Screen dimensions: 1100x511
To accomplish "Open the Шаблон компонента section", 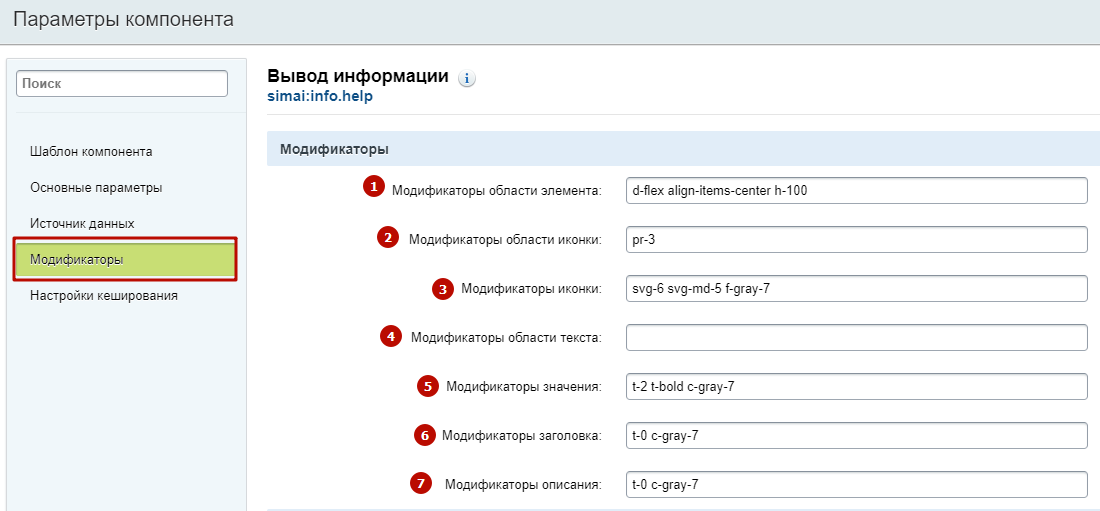I will click(x=91, y=152).
